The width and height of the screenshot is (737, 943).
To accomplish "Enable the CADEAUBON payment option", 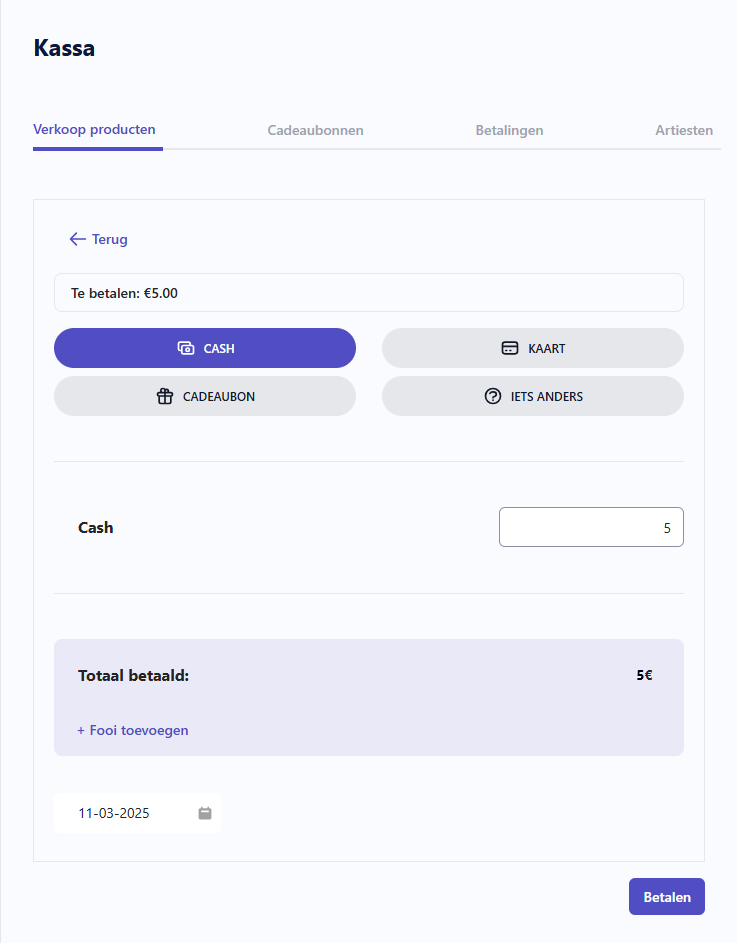I will (205, 396).
